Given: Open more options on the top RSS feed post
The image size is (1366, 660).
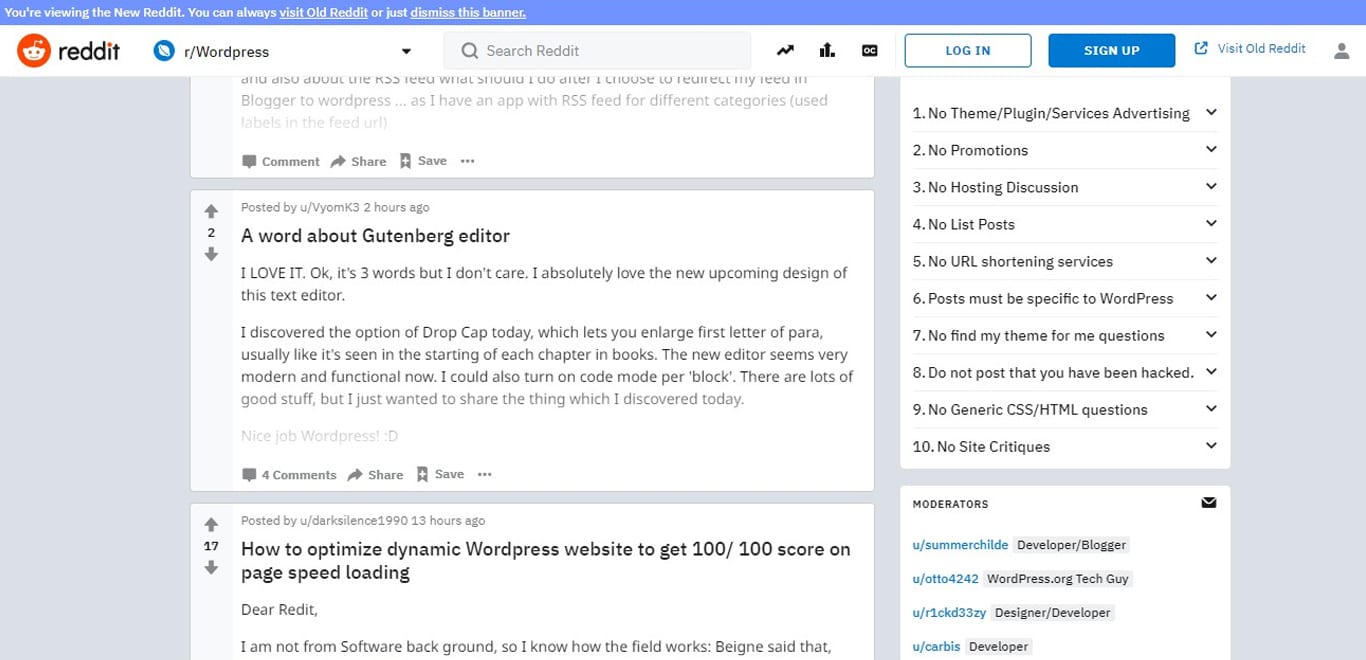Looking at the screenshot, I should tap(467, 160).
